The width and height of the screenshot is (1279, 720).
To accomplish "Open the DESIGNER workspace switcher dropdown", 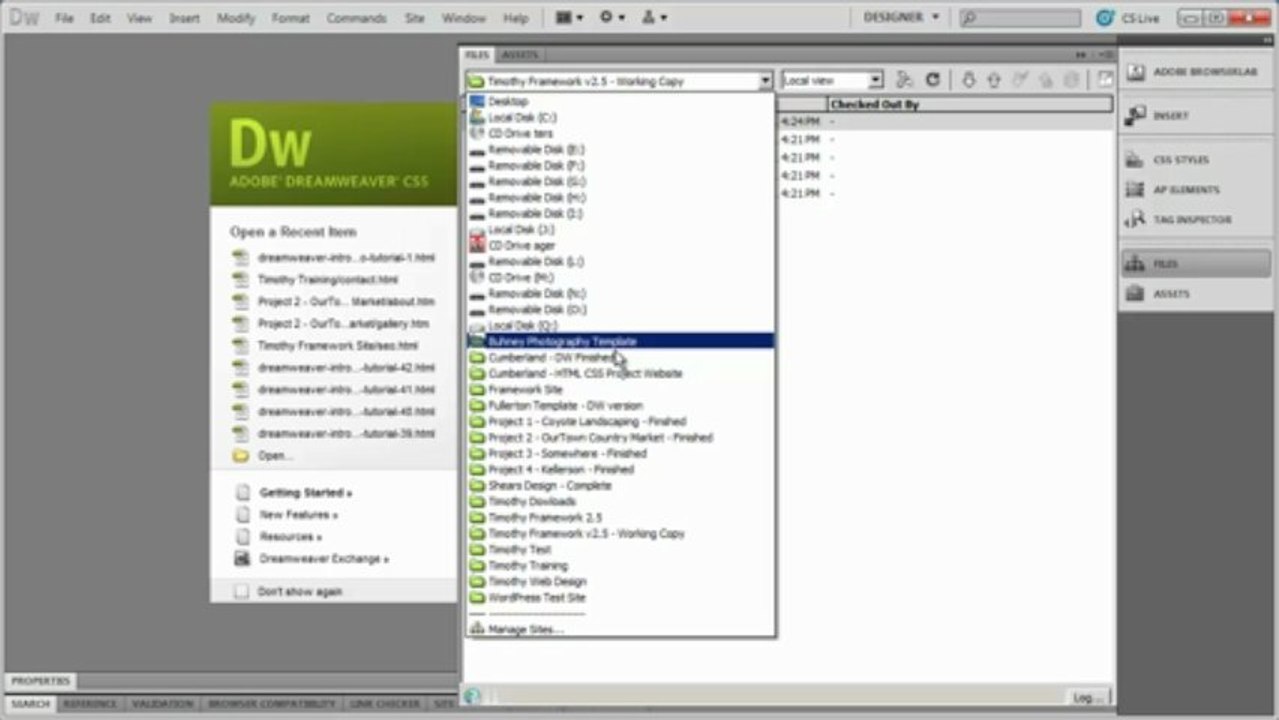I will click(901, 17).
